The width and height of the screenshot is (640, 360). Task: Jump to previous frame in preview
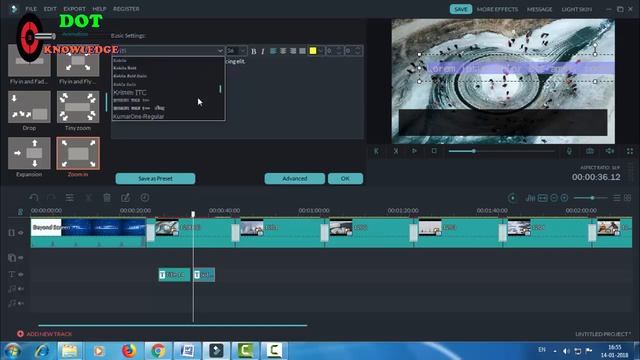click(376, 151)
